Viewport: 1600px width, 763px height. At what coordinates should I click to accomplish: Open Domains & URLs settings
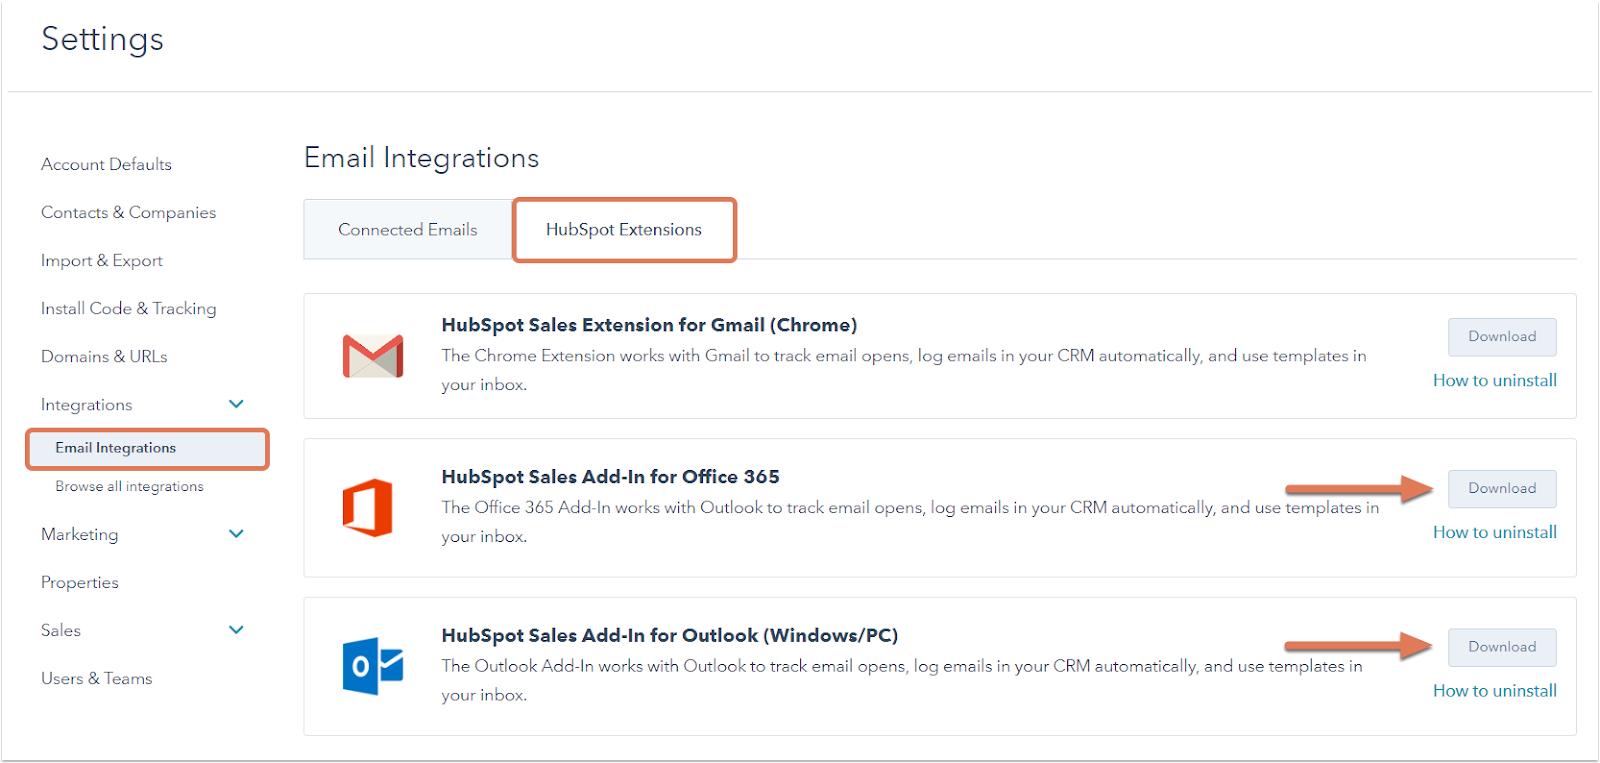104,356
